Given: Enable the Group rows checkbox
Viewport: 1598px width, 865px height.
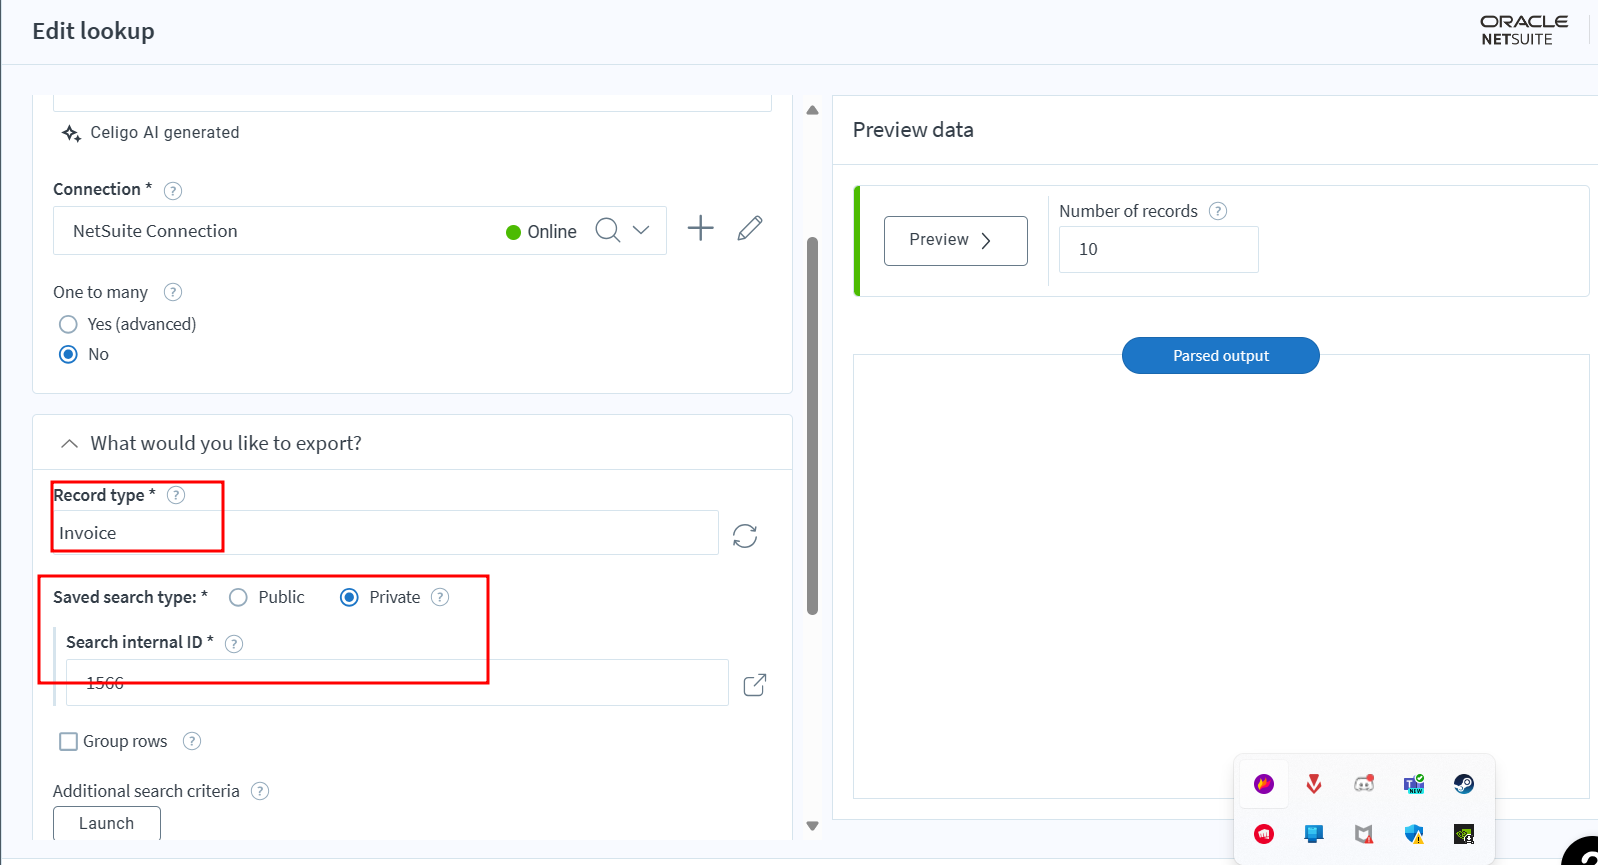Looking at the screenshot, I should coord(69,741).
